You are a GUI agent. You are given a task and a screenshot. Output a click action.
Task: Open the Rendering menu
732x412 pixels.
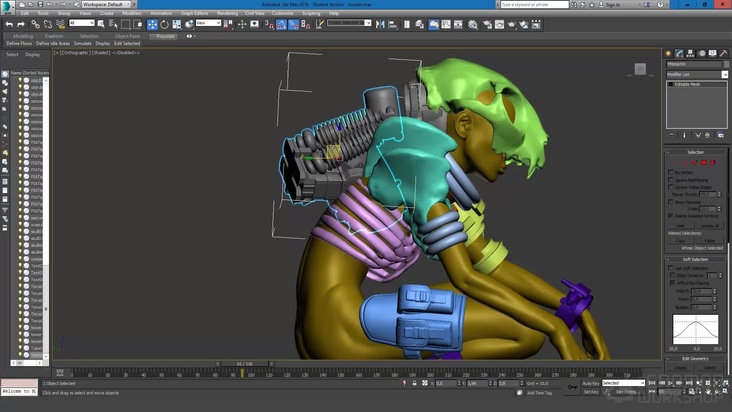pos(228,13)
